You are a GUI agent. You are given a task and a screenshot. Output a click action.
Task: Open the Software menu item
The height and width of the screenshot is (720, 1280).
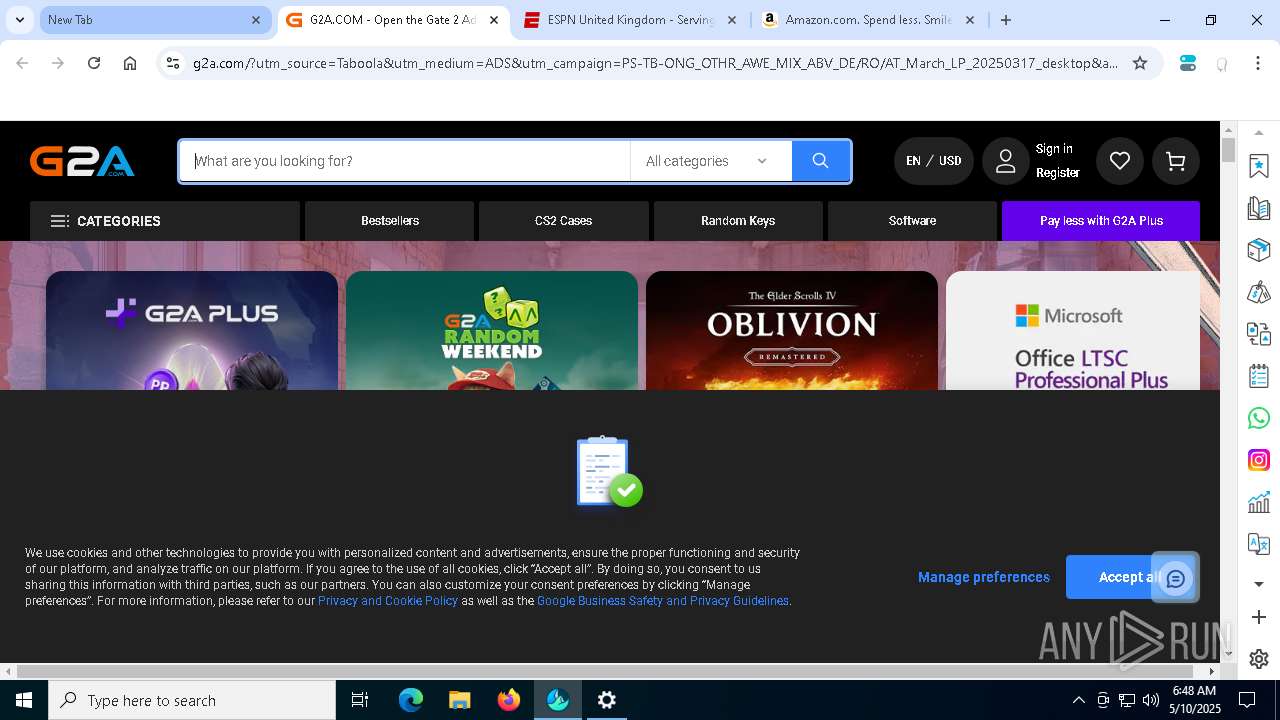coord(913,221)
